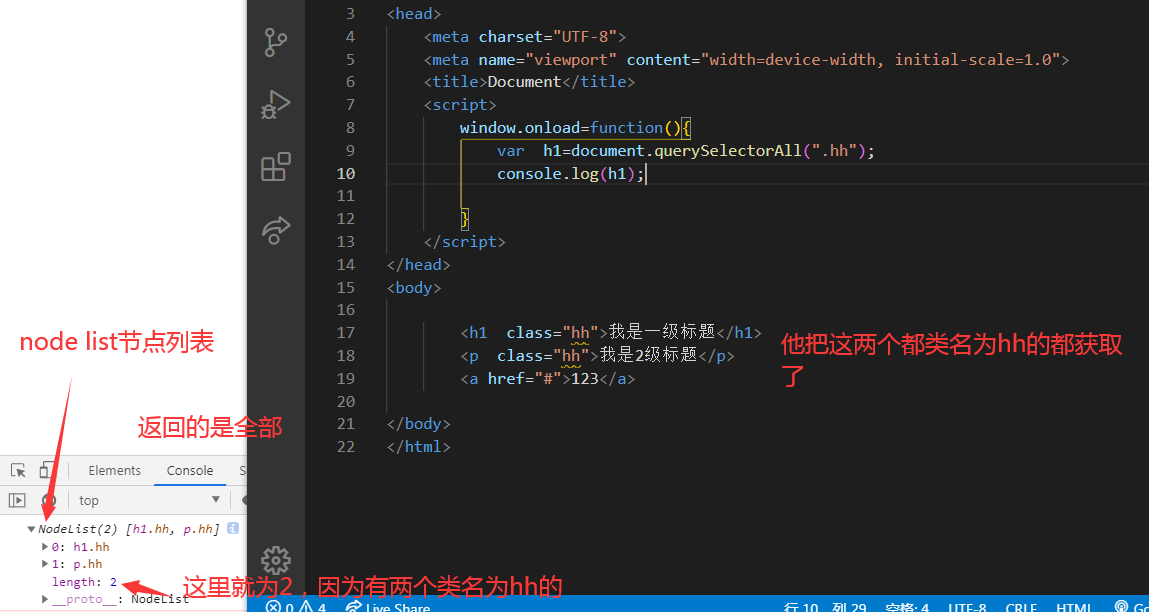Open the top frame context dropdown
1149x612 pixels.
click(x=147, y=500)
